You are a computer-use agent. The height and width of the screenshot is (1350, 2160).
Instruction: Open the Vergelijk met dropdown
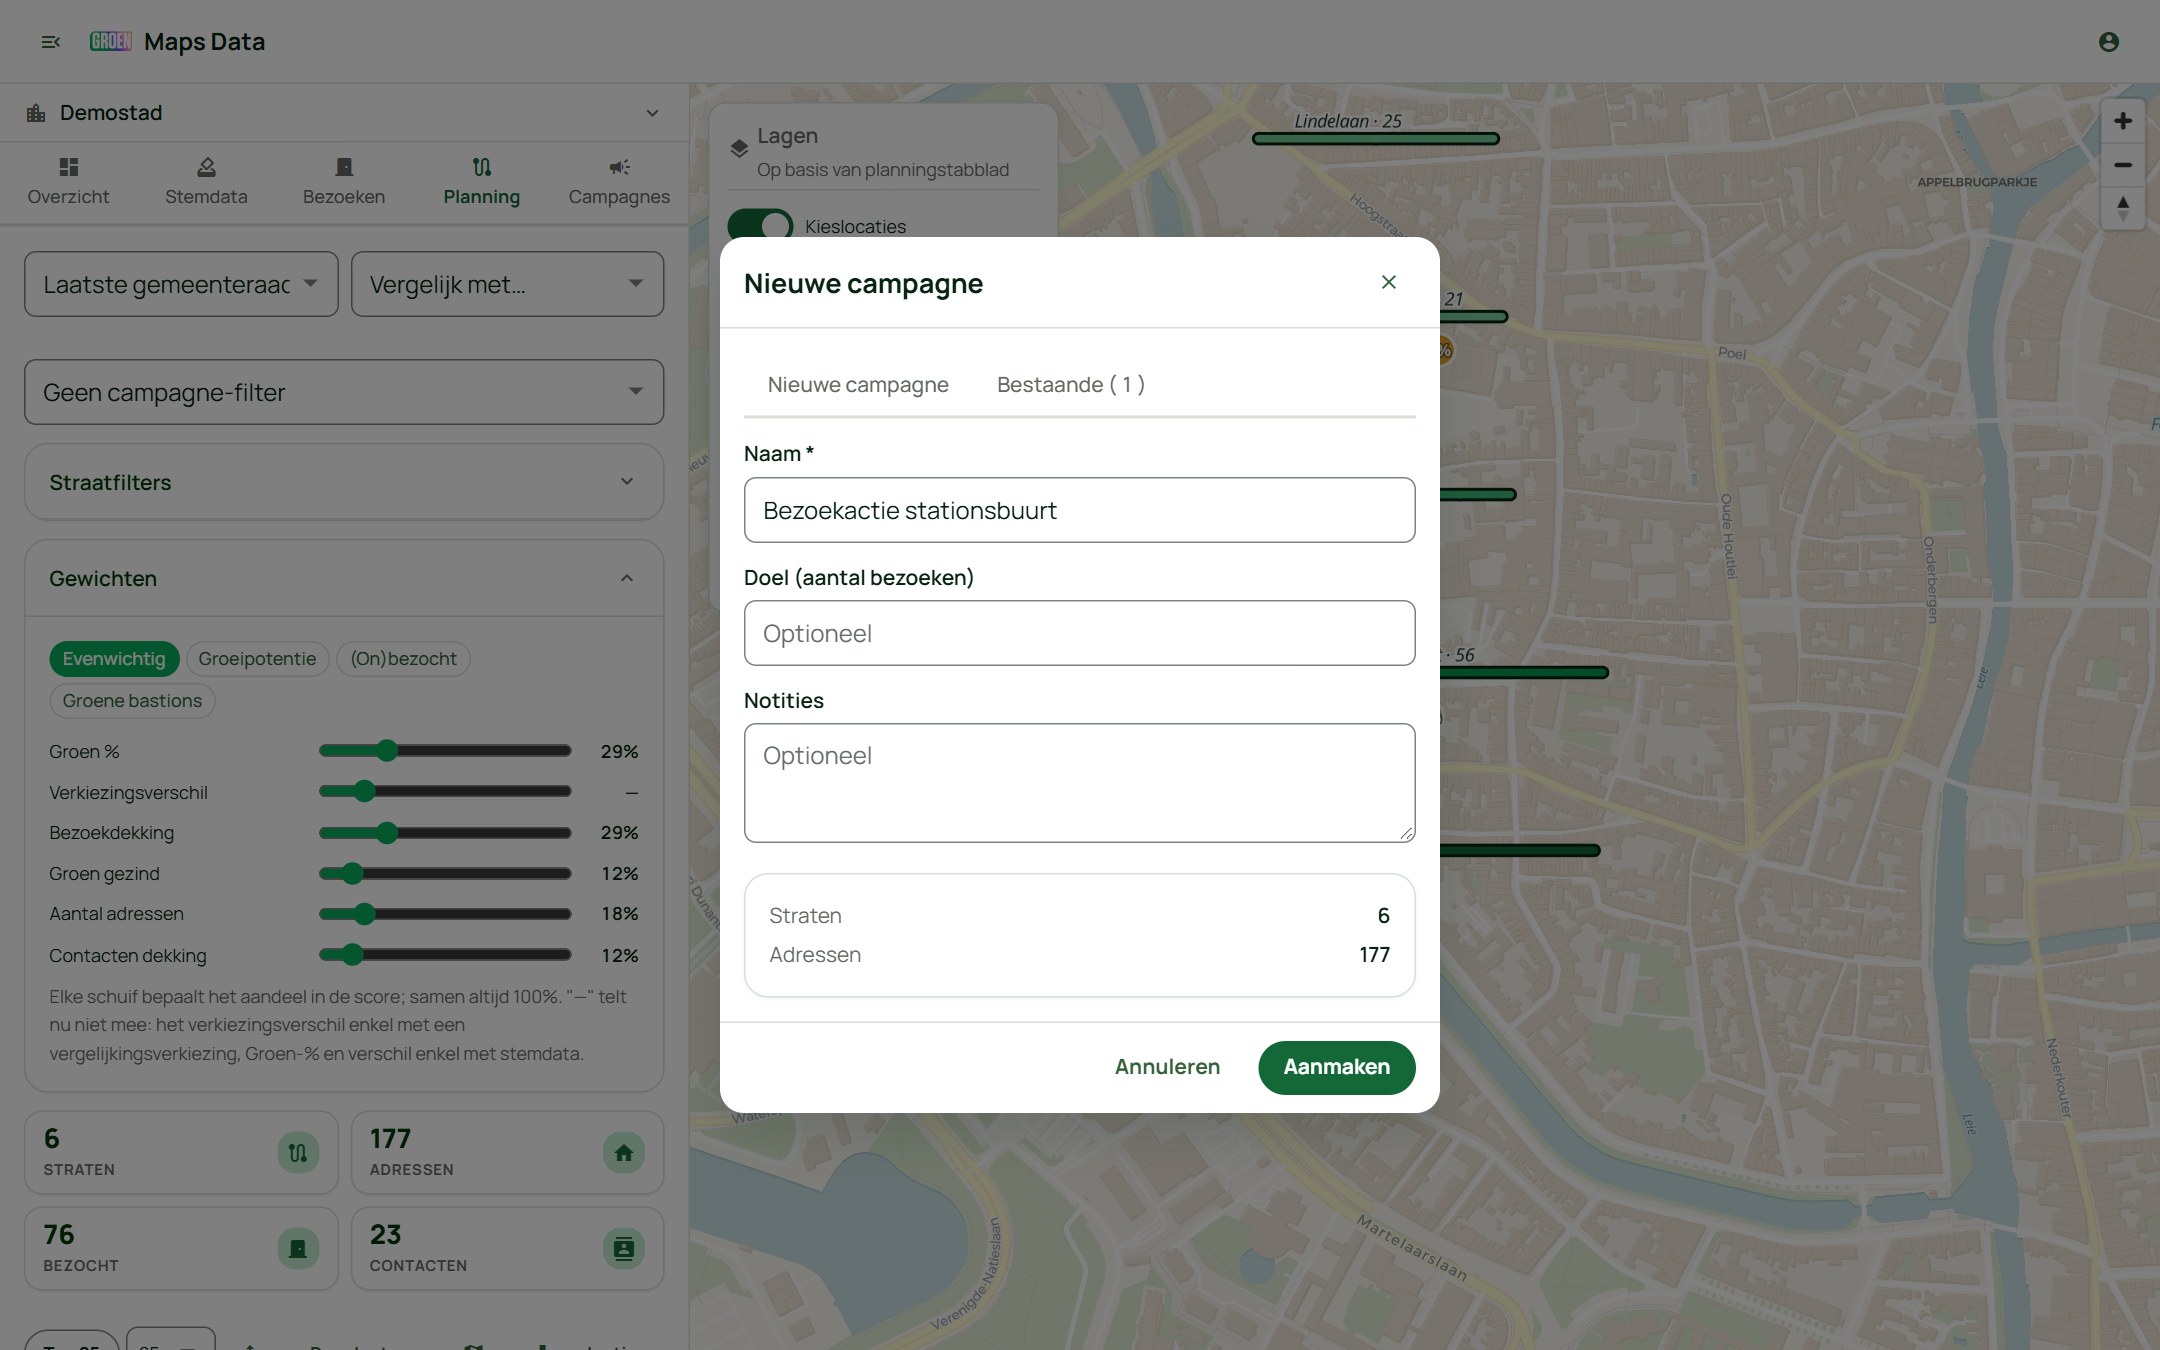(507, 285)
